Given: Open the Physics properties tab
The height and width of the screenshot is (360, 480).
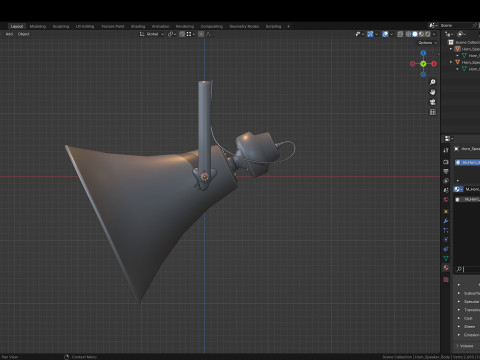Looking at the screenshot, I should [446, 240].
